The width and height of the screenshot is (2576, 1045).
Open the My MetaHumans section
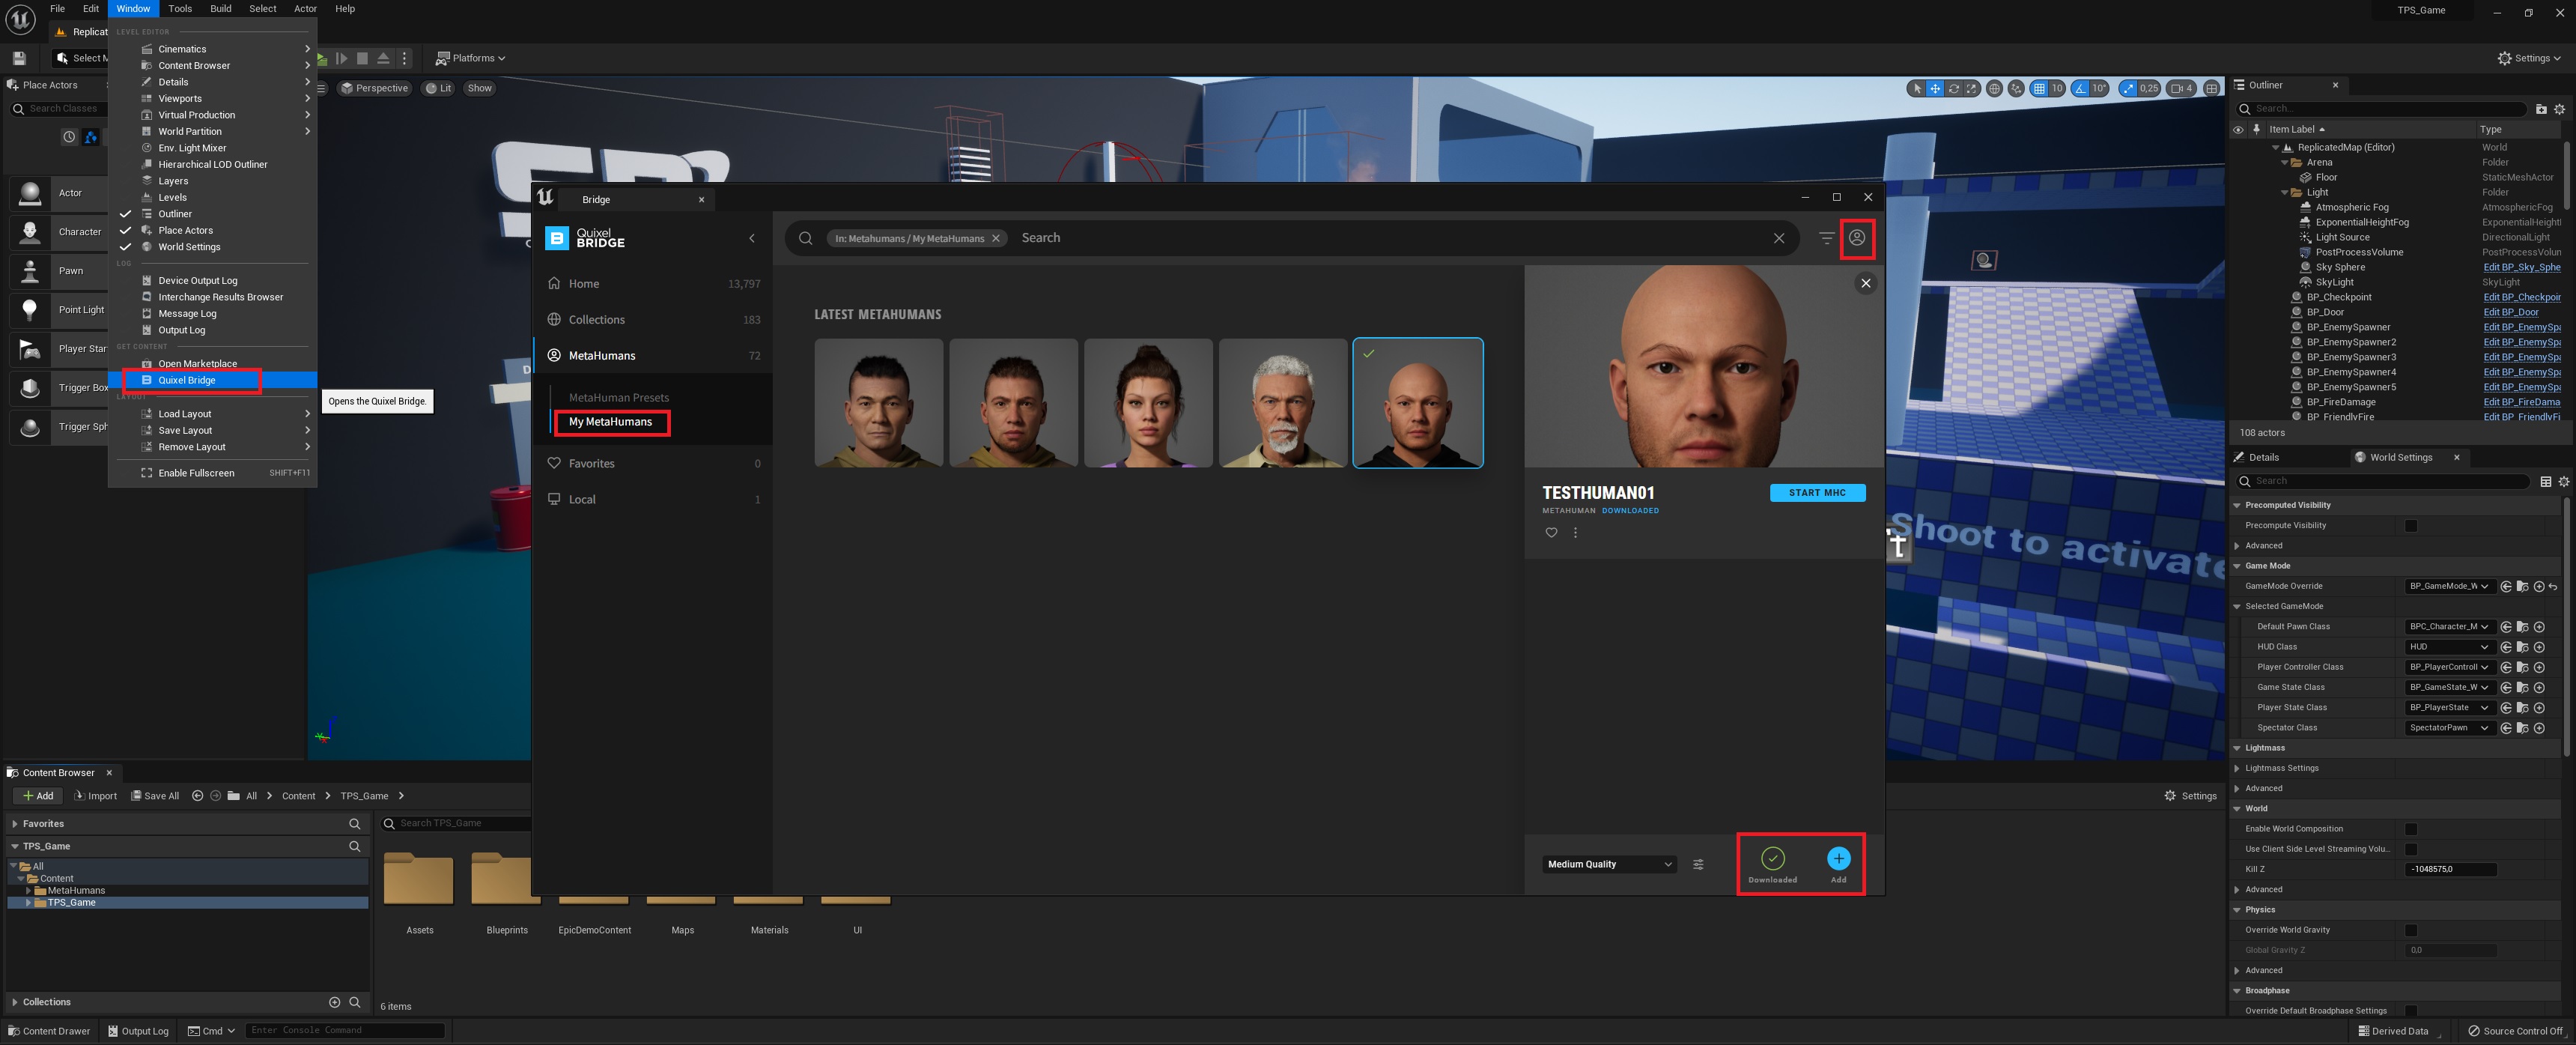610,422
